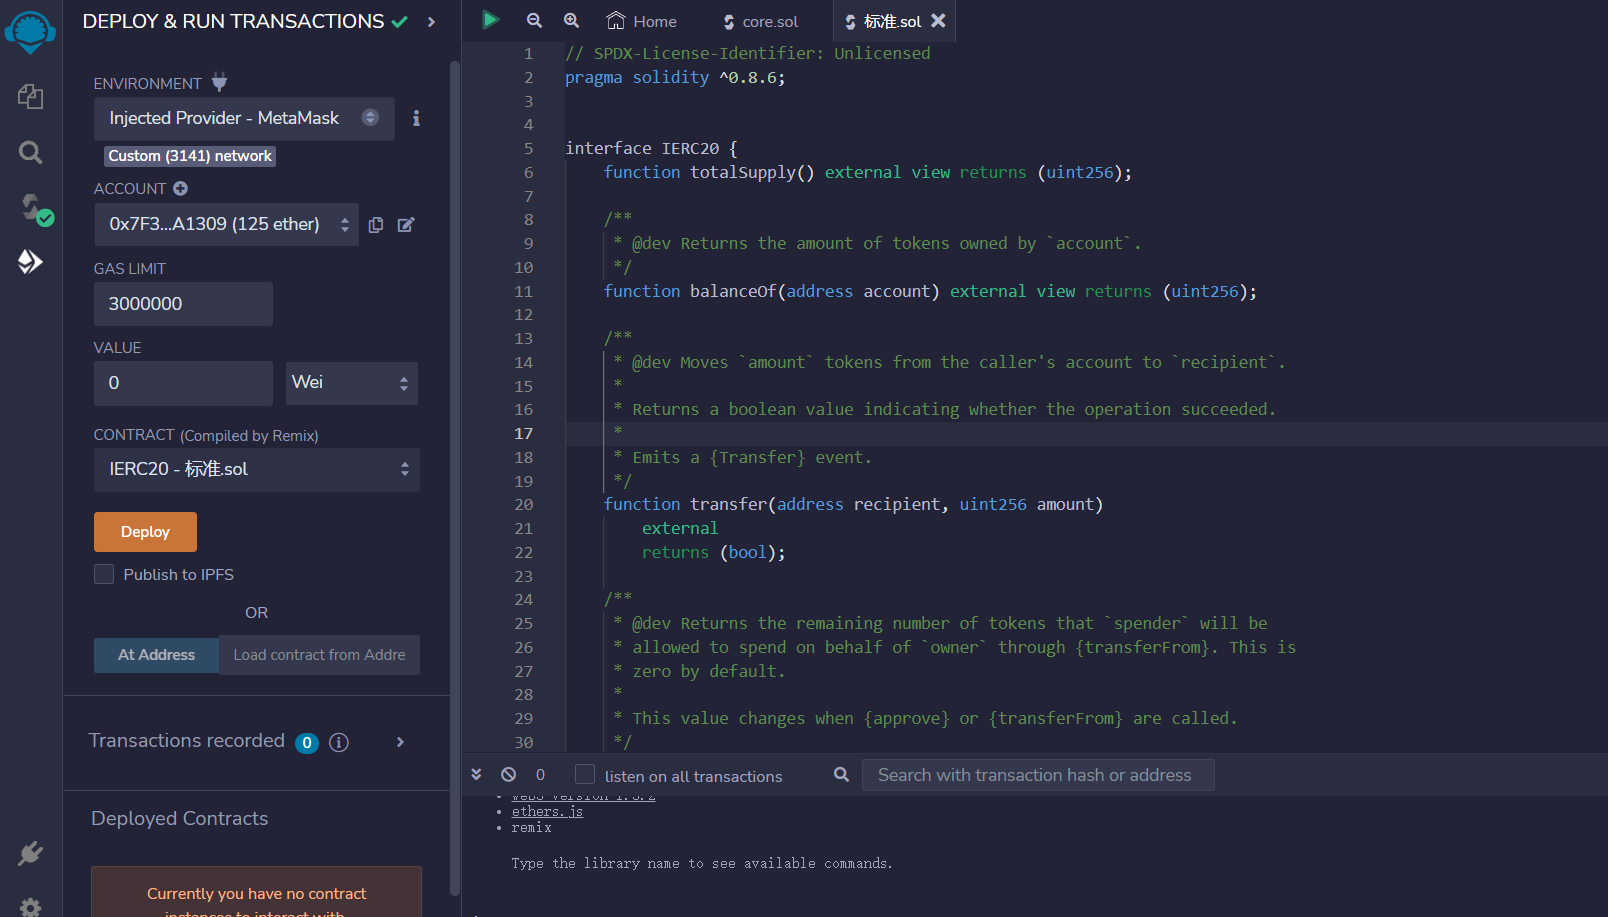Click the transaction hash search field
Screen dimensions: 1608x917
tap(1037, 774)
